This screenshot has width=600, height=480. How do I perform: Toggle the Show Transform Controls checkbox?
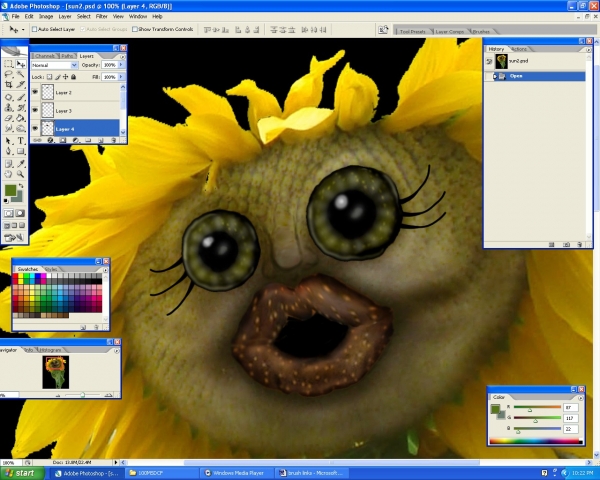[135, 29]
